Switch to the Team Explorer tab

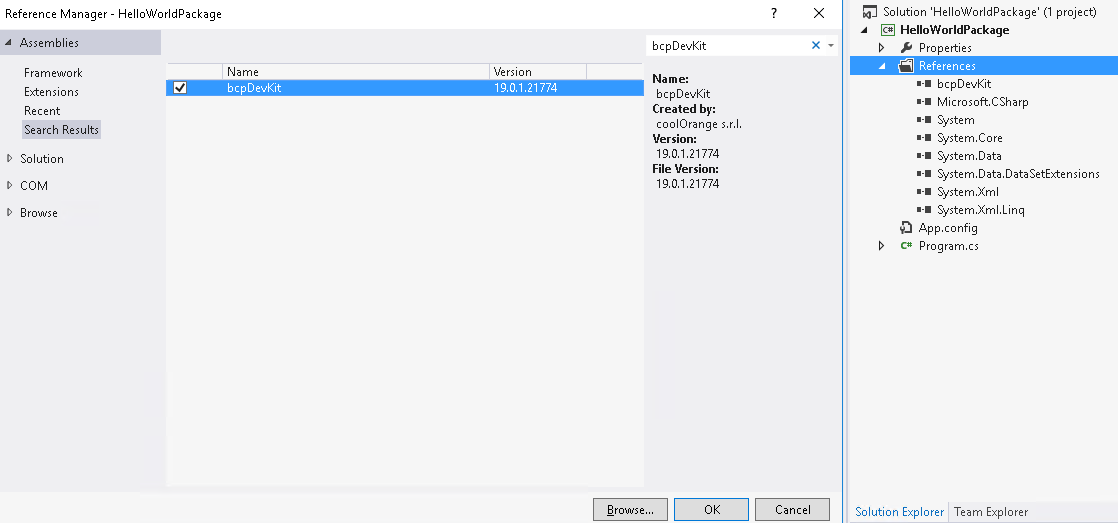[x=990, y=512]
